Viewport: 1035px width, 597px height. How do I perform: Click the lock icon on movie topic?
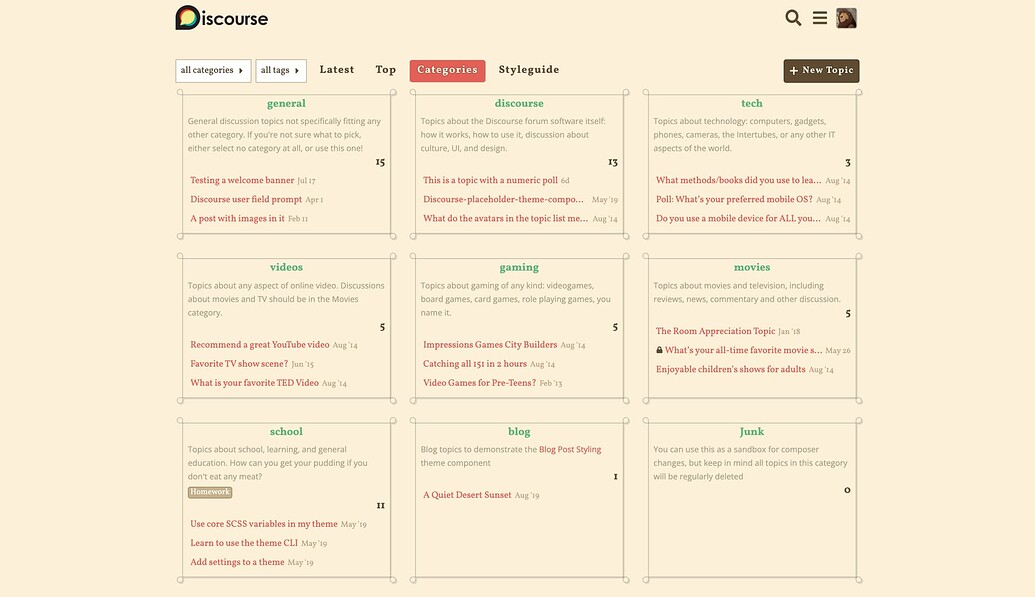659,351
